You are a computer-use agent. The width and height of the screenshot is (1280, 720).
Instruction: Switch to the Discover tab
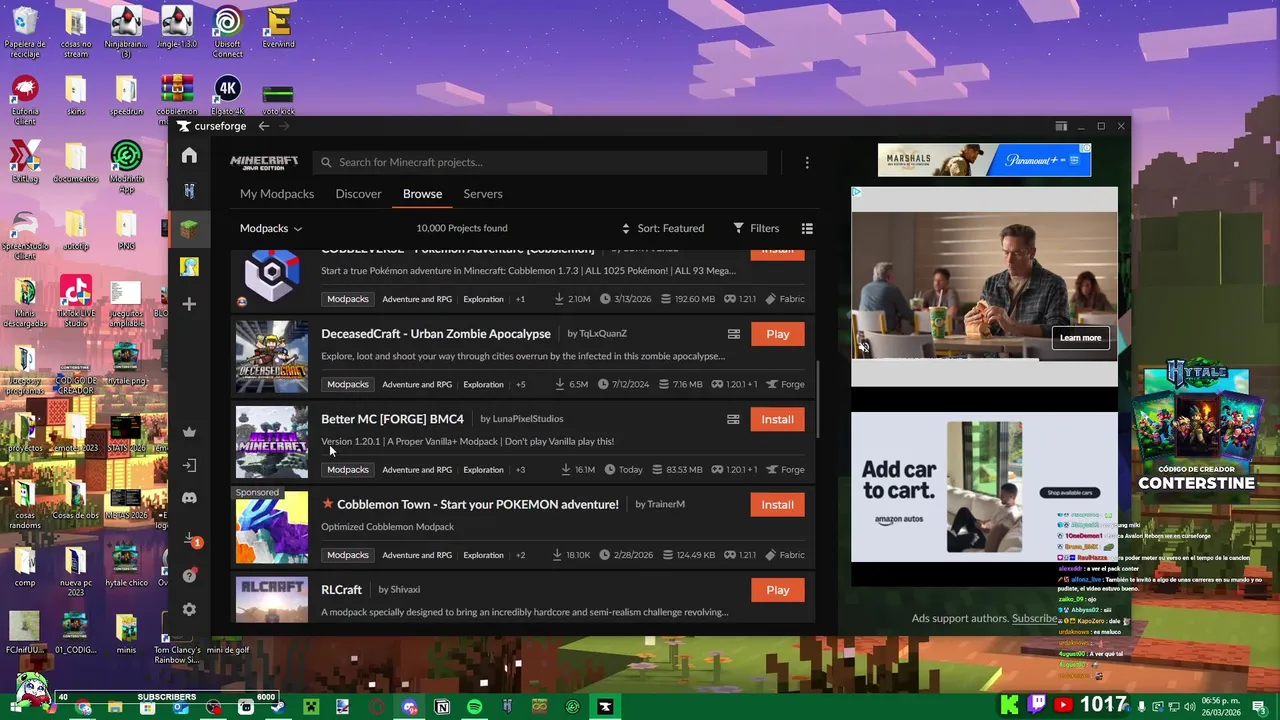point(358,194)
